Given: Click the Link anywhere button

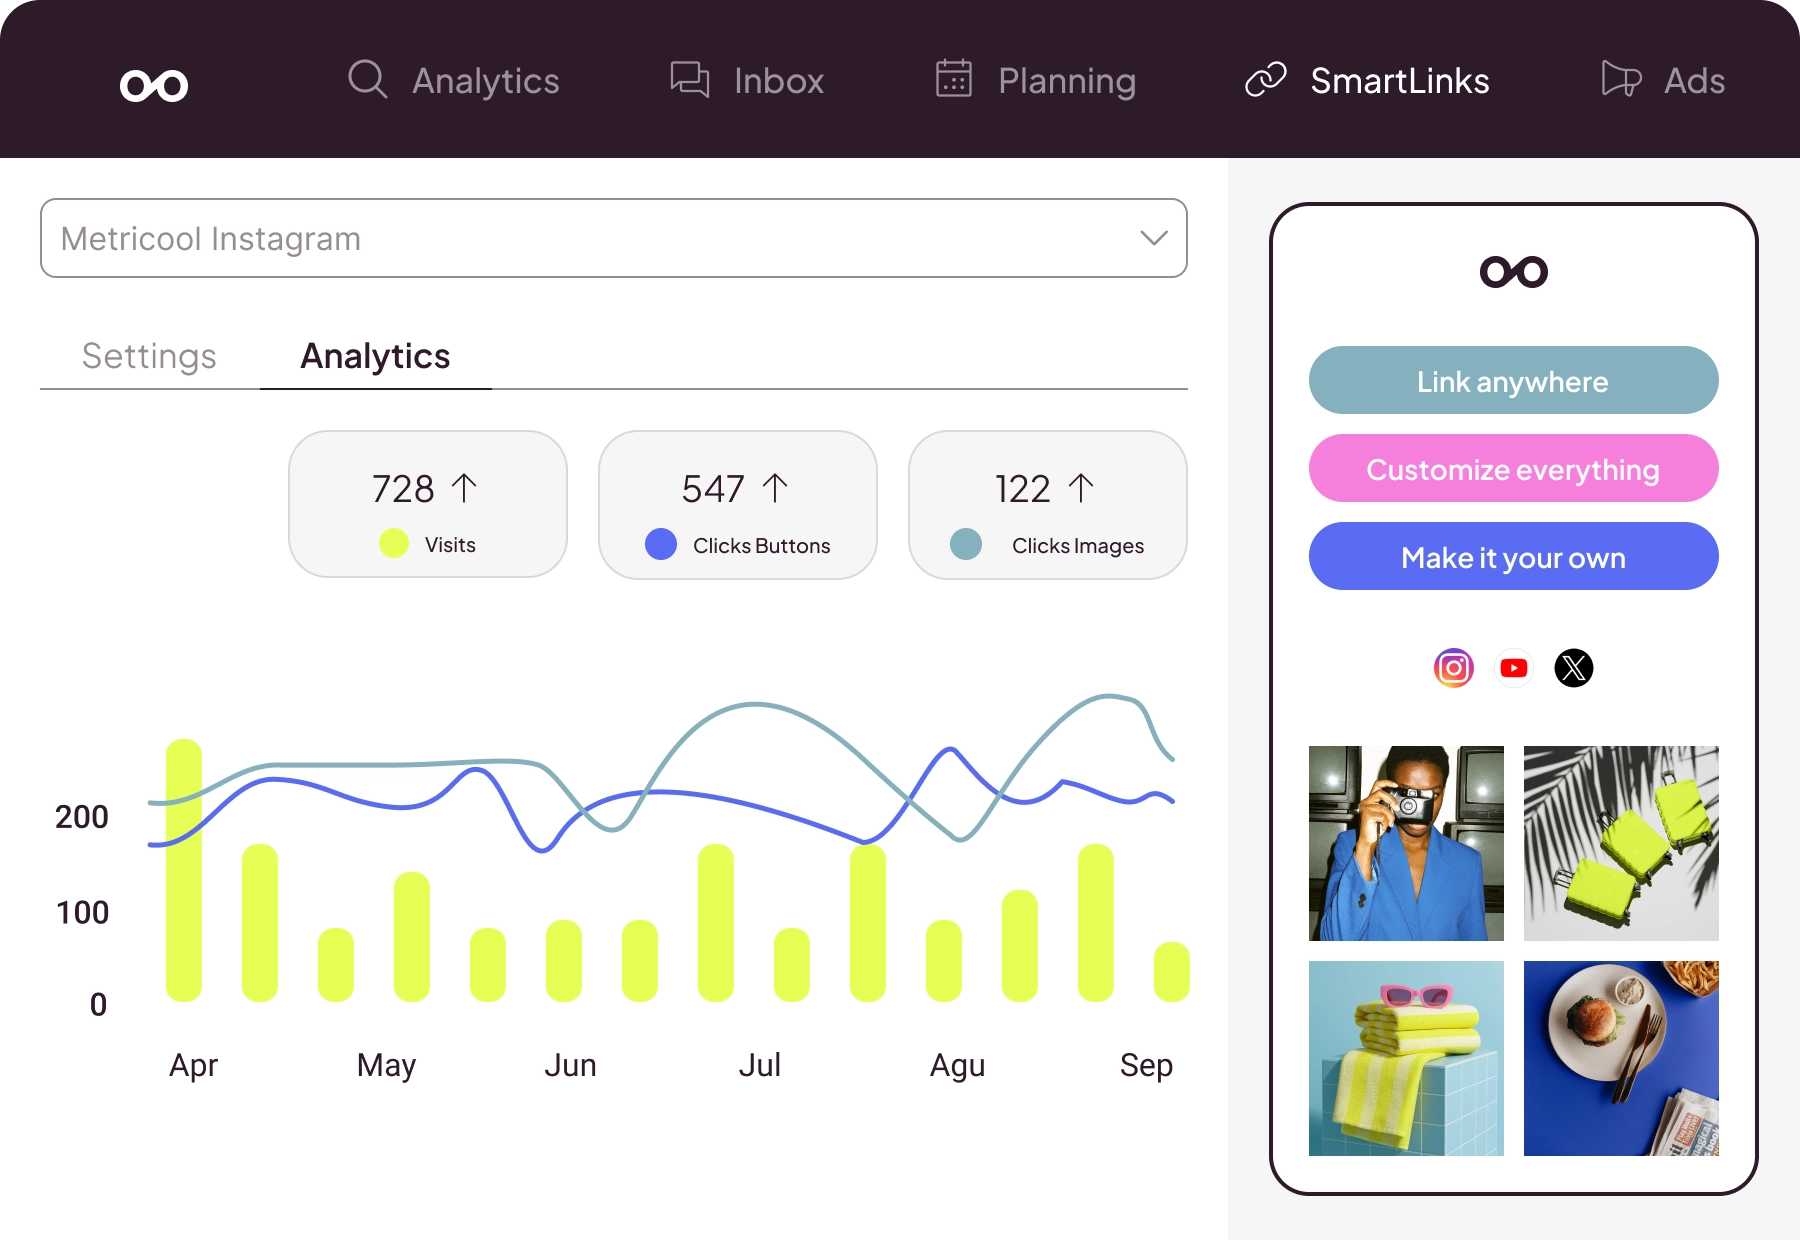Looking at the screenshot, I should click(1512, 380).
